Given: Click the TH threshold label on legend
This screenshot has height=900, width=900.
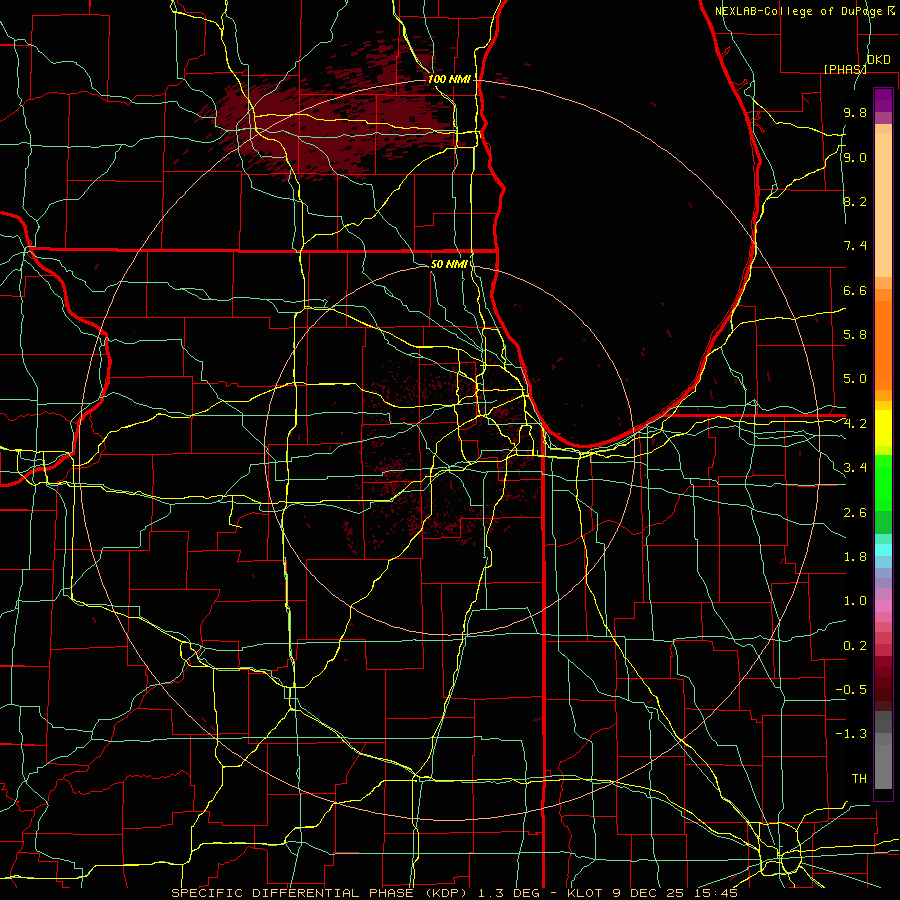Looking at the screenshot, I should point(859,779).
